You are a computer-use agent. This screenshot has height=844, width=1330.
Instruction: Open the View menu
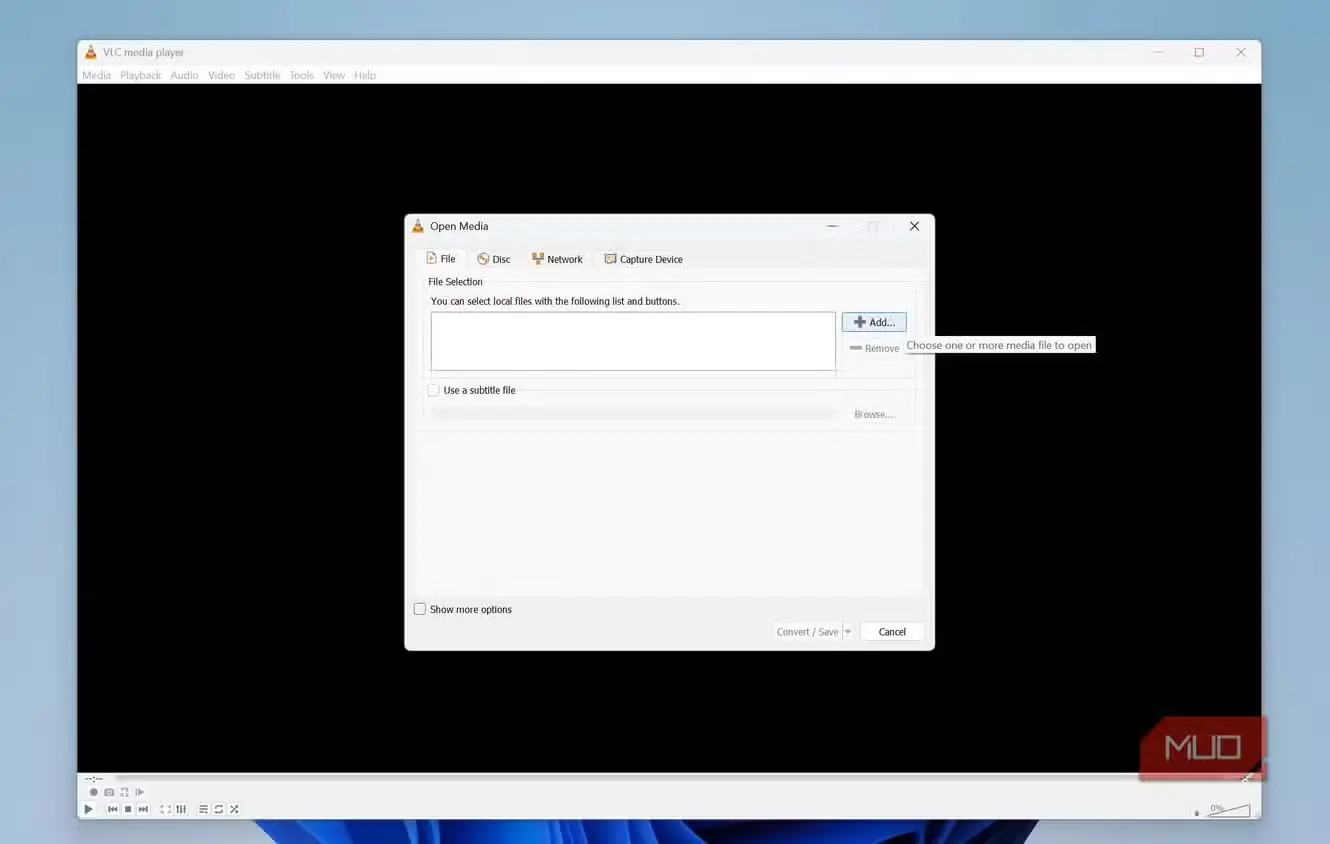pos(334,75)
